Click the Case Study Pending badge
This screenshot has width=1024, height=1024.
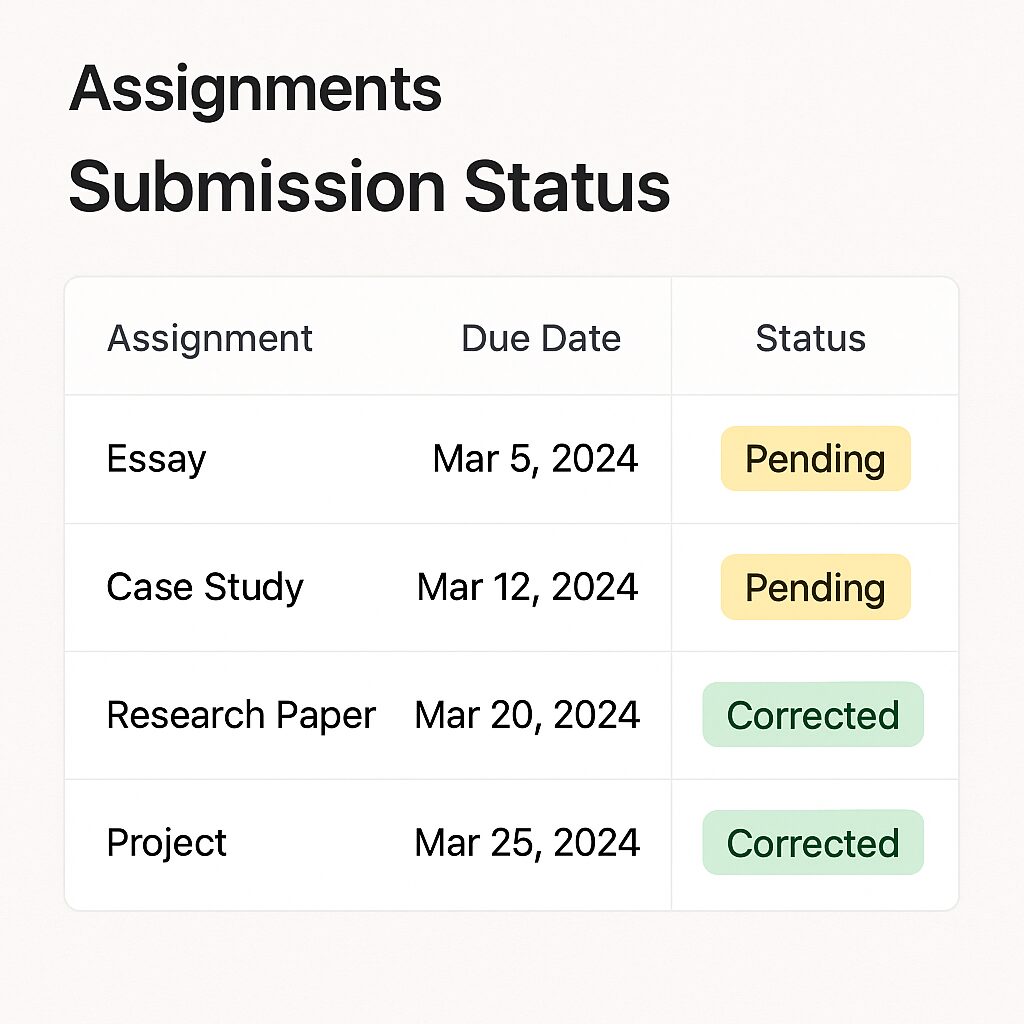(816, 587)
